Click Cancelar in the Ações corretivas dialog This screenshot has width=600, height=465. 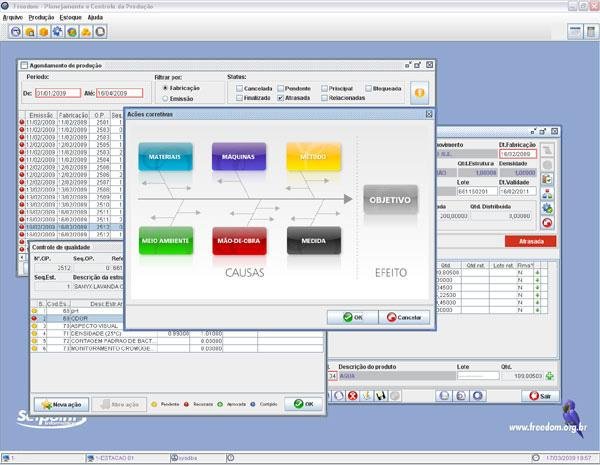(x=404, y=317)
